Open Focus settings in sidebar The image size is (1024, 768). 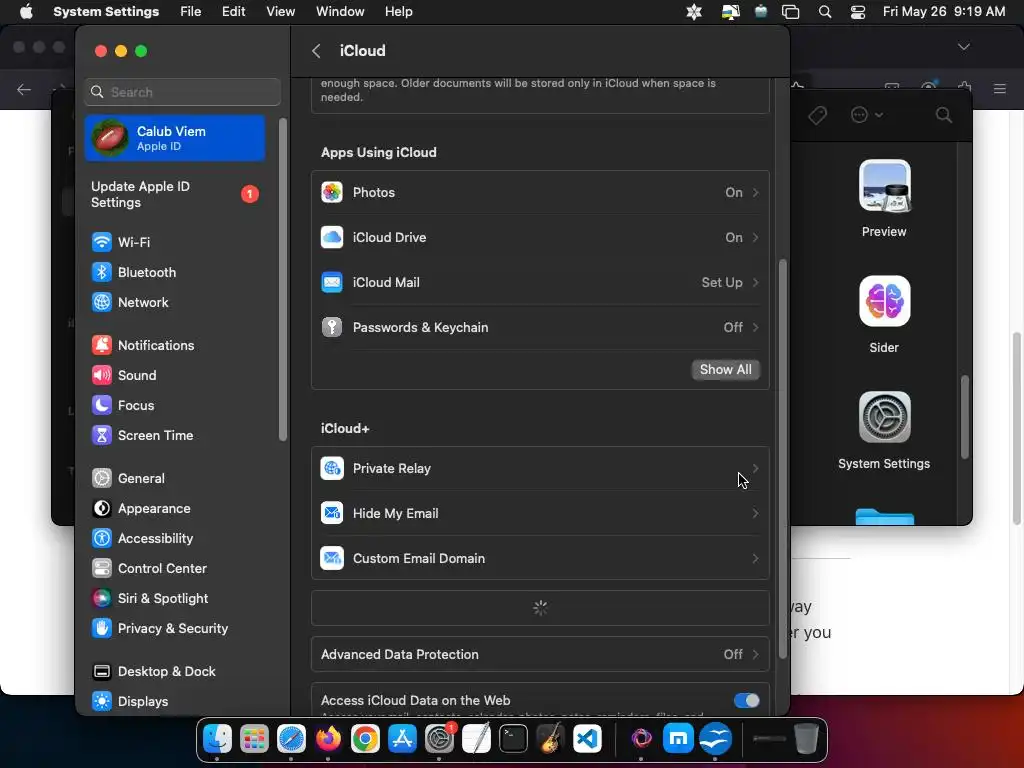[x=175, y=406]
